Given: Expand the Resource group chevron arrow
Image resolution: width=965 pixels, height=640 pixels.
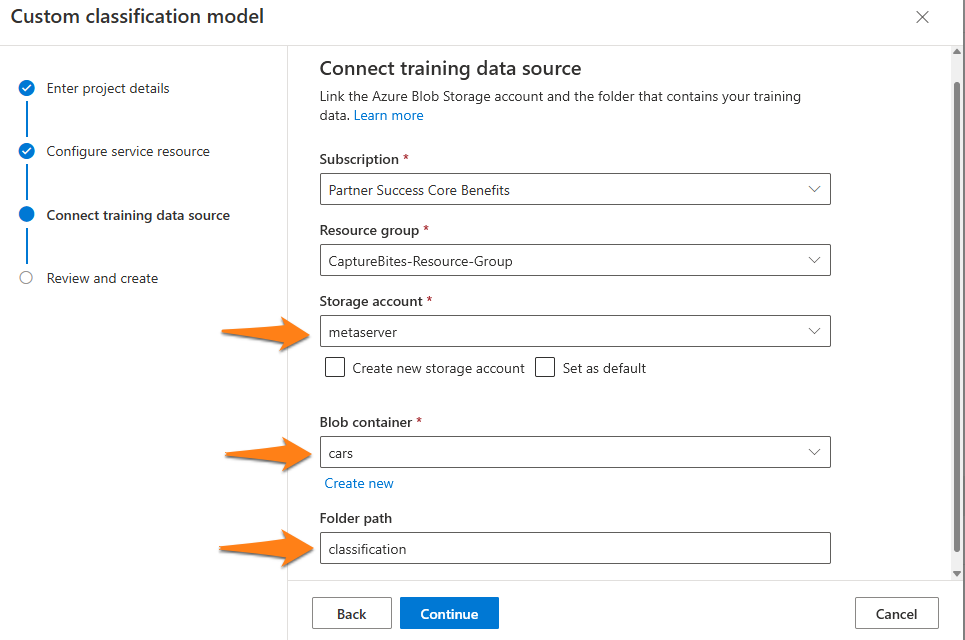Looking at the screenshot, I should point(814,260).
